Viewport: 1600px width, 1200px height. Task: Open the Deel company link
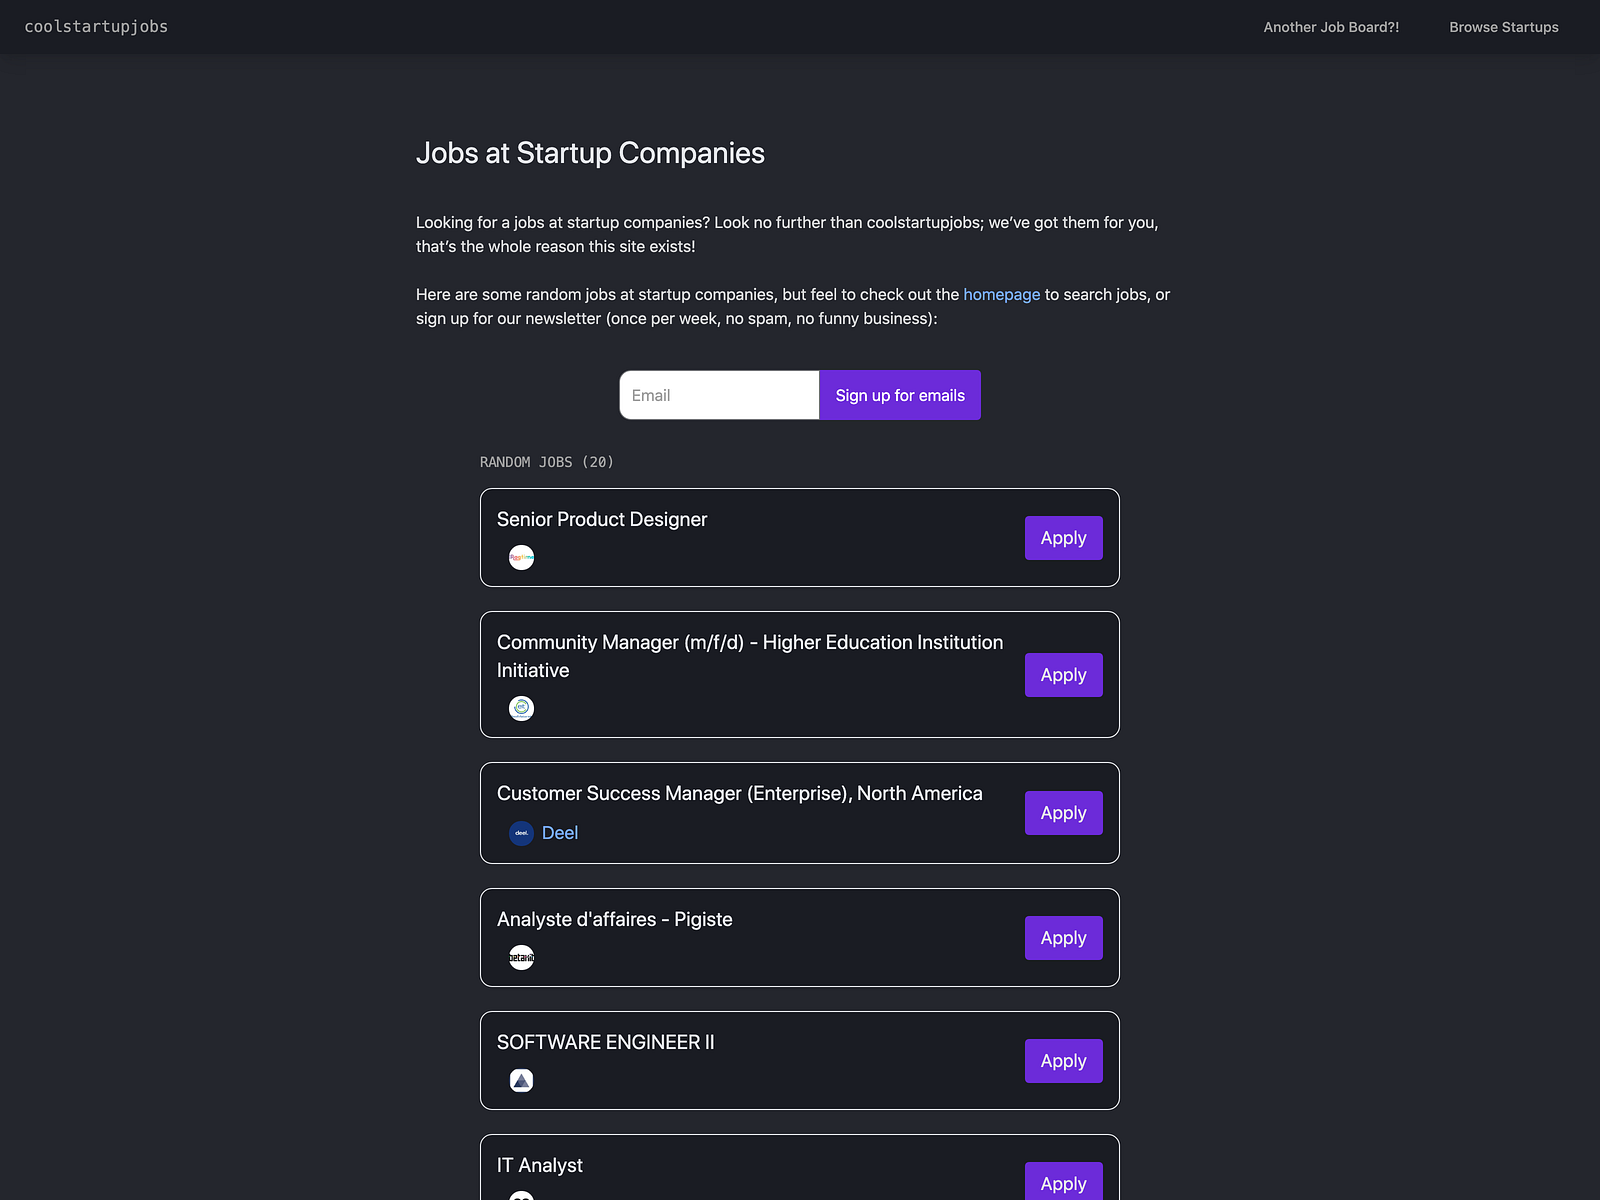coord(560,833)
